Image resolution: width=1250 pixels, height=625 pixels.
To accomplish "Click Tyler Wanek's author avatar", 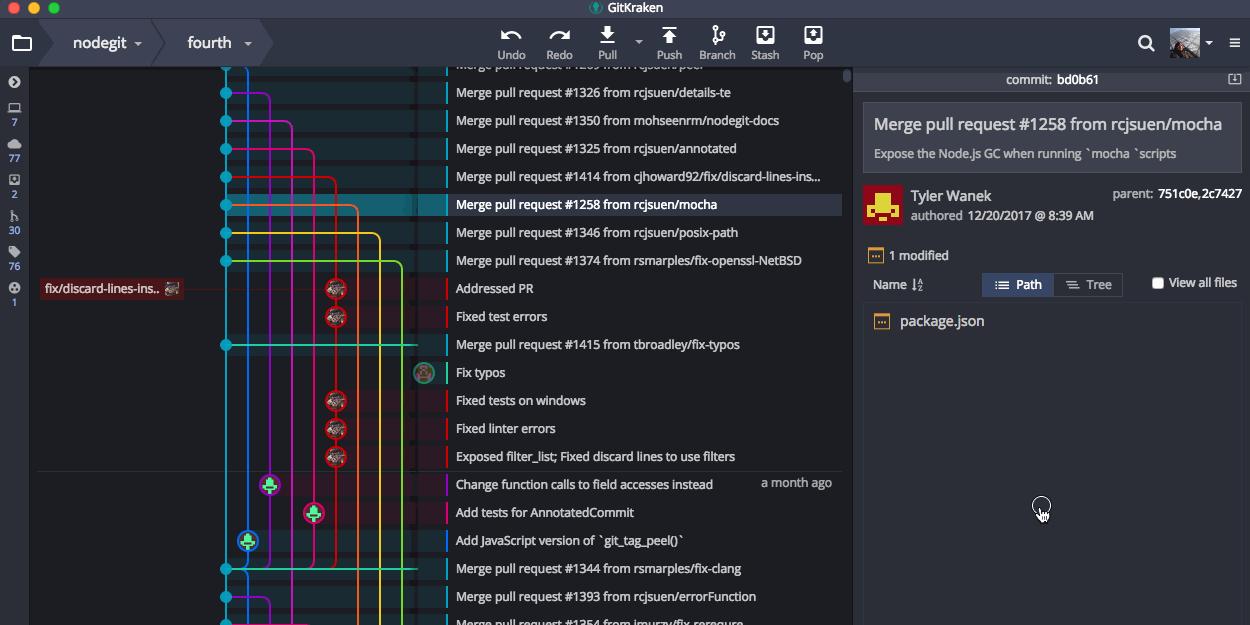I will coord(883,205).
